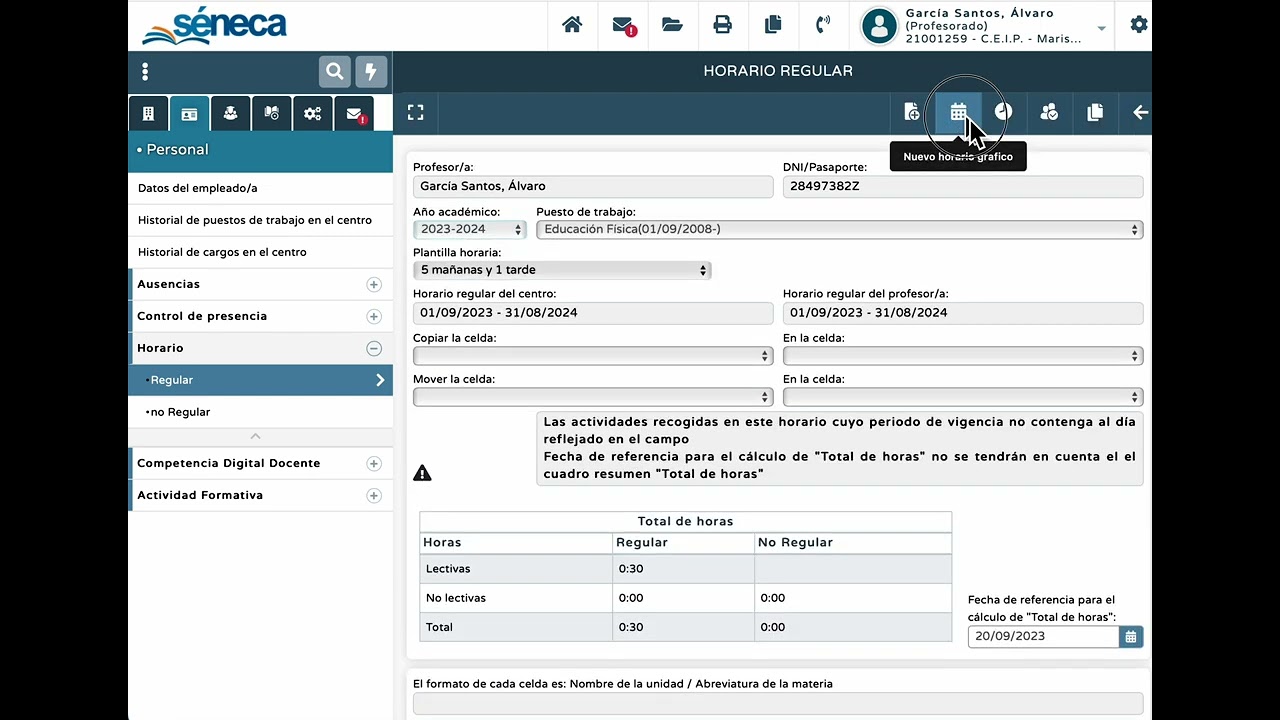Click the reference date 20/09/2023 field
The image size is (1280, 720).
(1043, 636)
